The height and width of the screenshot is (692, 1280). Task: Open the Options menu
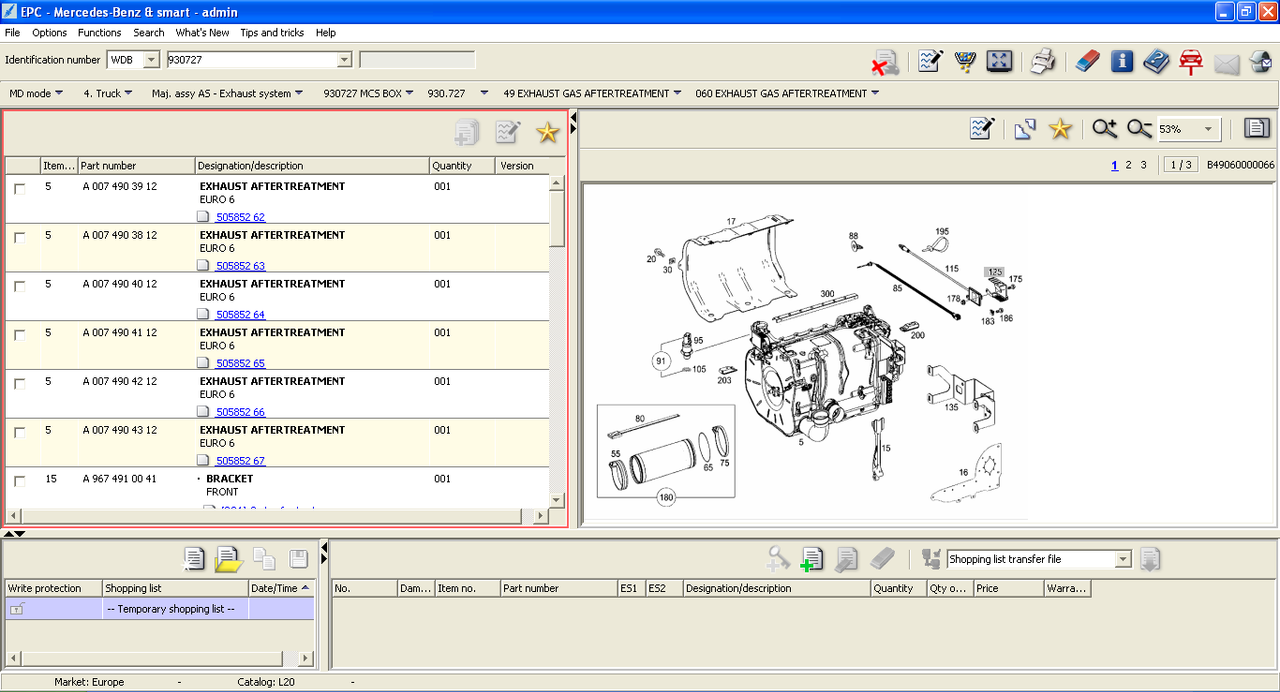pyautogui.click(x=49, y=32)
